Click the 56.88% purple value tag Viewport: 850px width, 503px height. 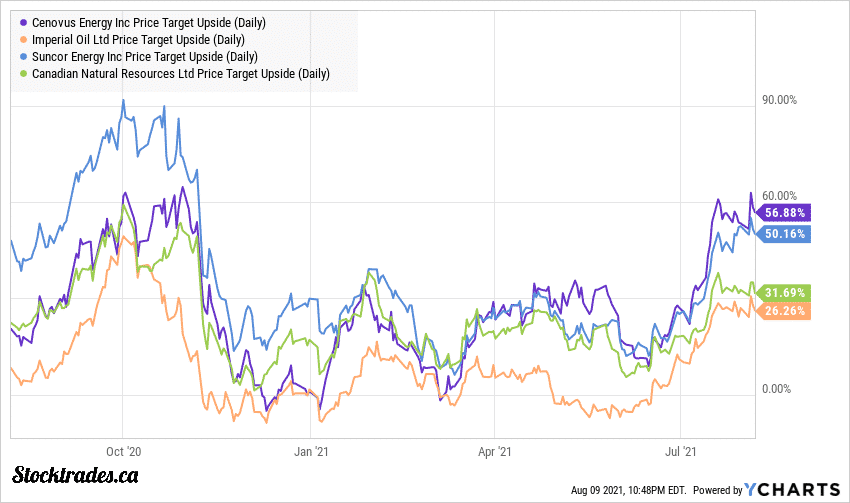786,212
